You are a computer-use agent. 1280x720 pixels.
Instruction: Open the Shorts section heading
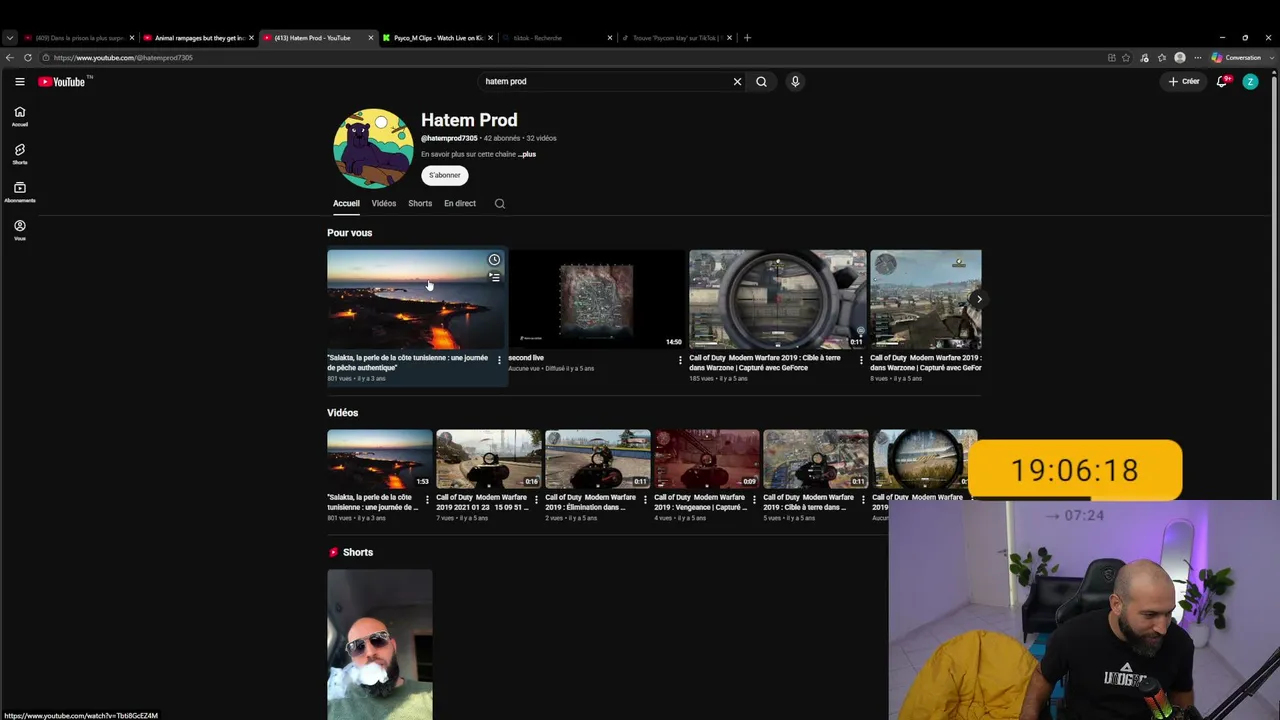coord(357,553)
